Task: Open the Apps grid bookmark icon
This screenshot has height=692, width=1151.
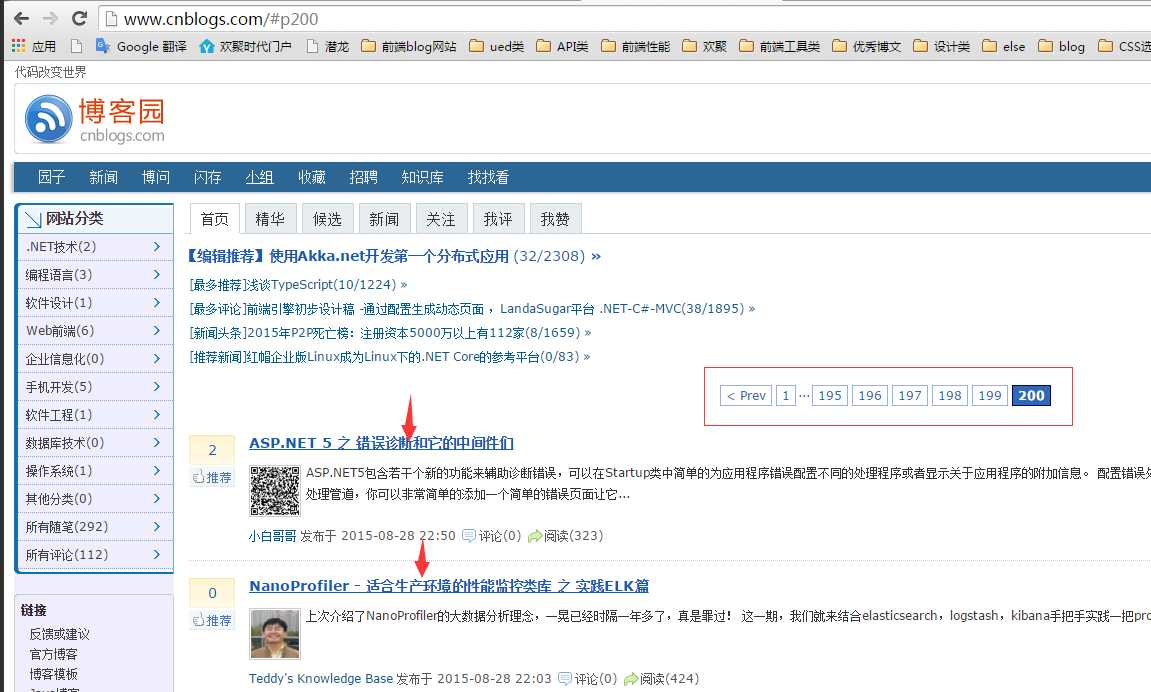Action: point(18,45)
